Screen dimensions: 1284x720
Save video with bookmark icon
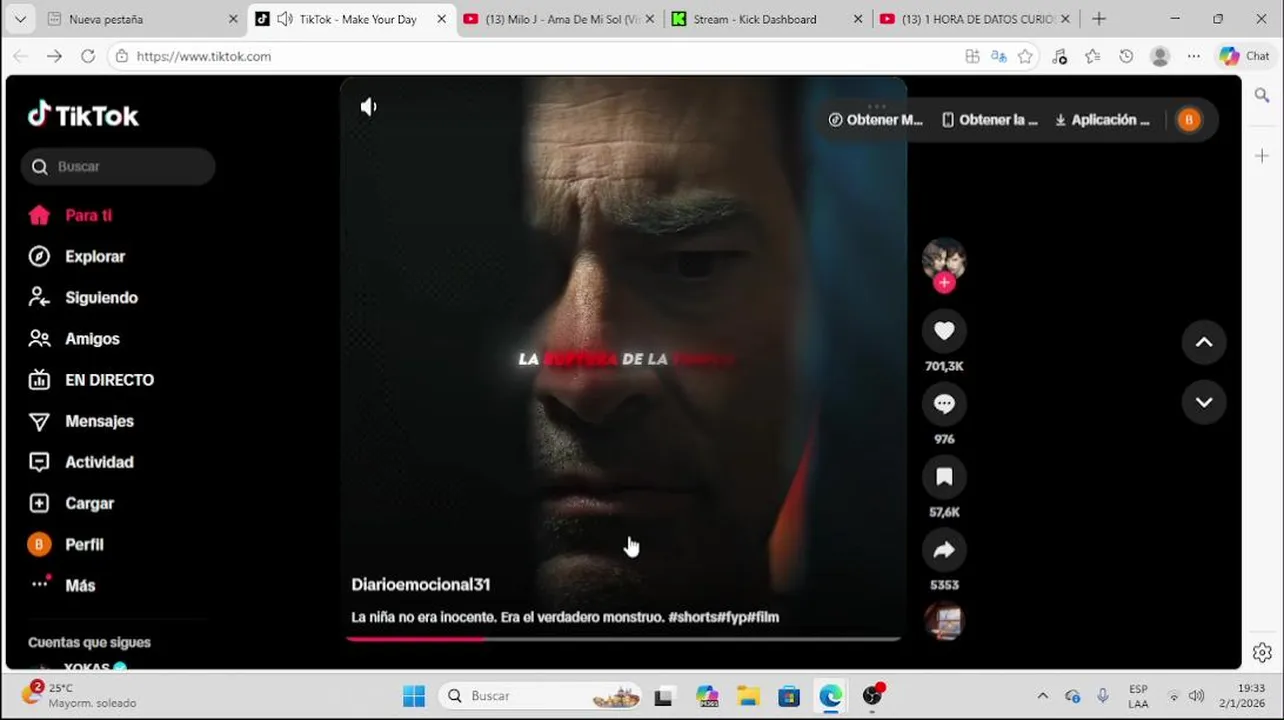(x=944, y=477)
